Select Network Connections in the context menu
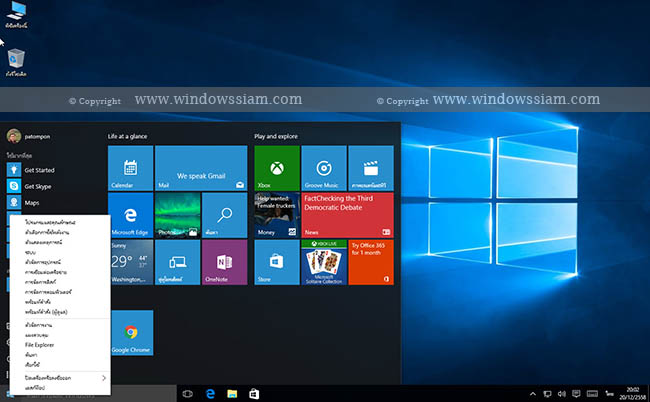This screenshot has width=650, height=402. tap(60, 272)
